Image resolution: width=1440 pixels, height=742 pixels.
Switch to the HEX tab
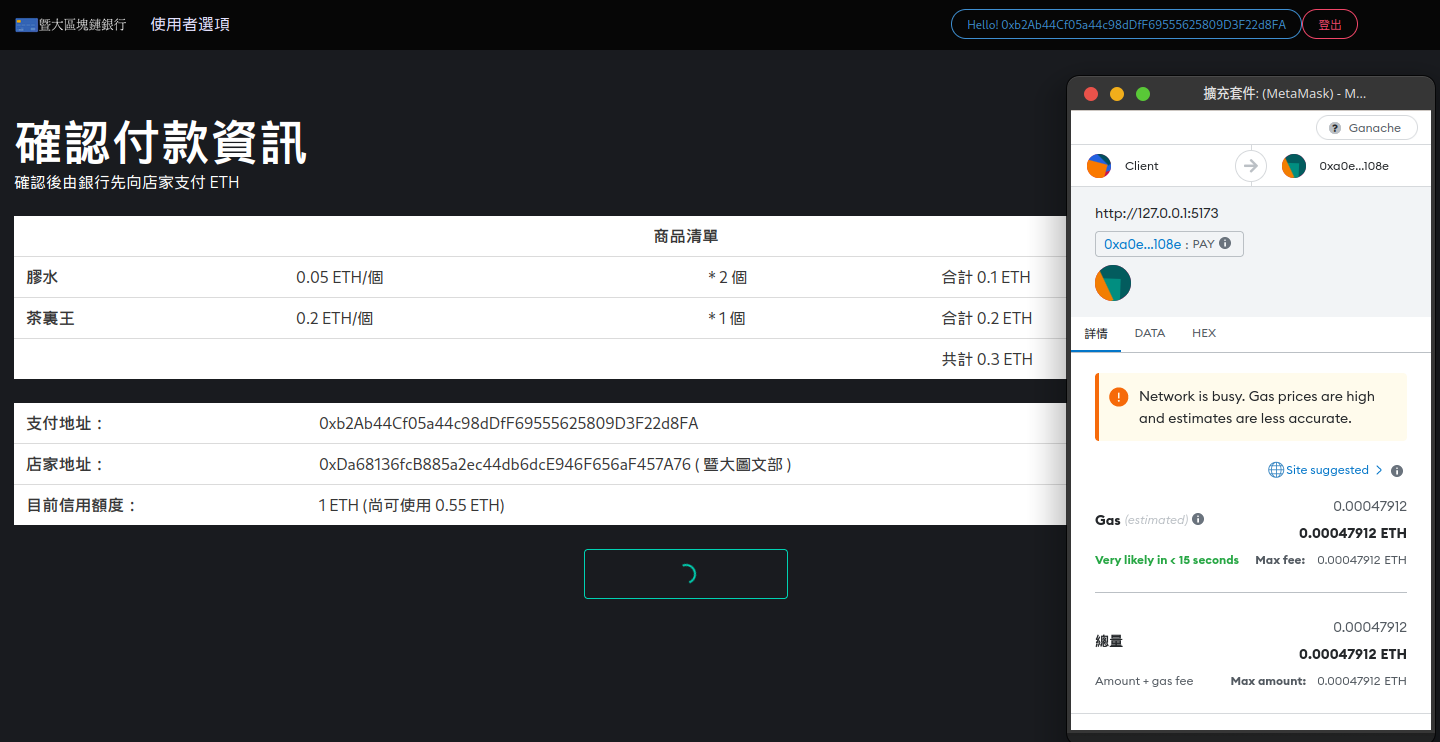pyautogui.click(x=1204, y=333)
